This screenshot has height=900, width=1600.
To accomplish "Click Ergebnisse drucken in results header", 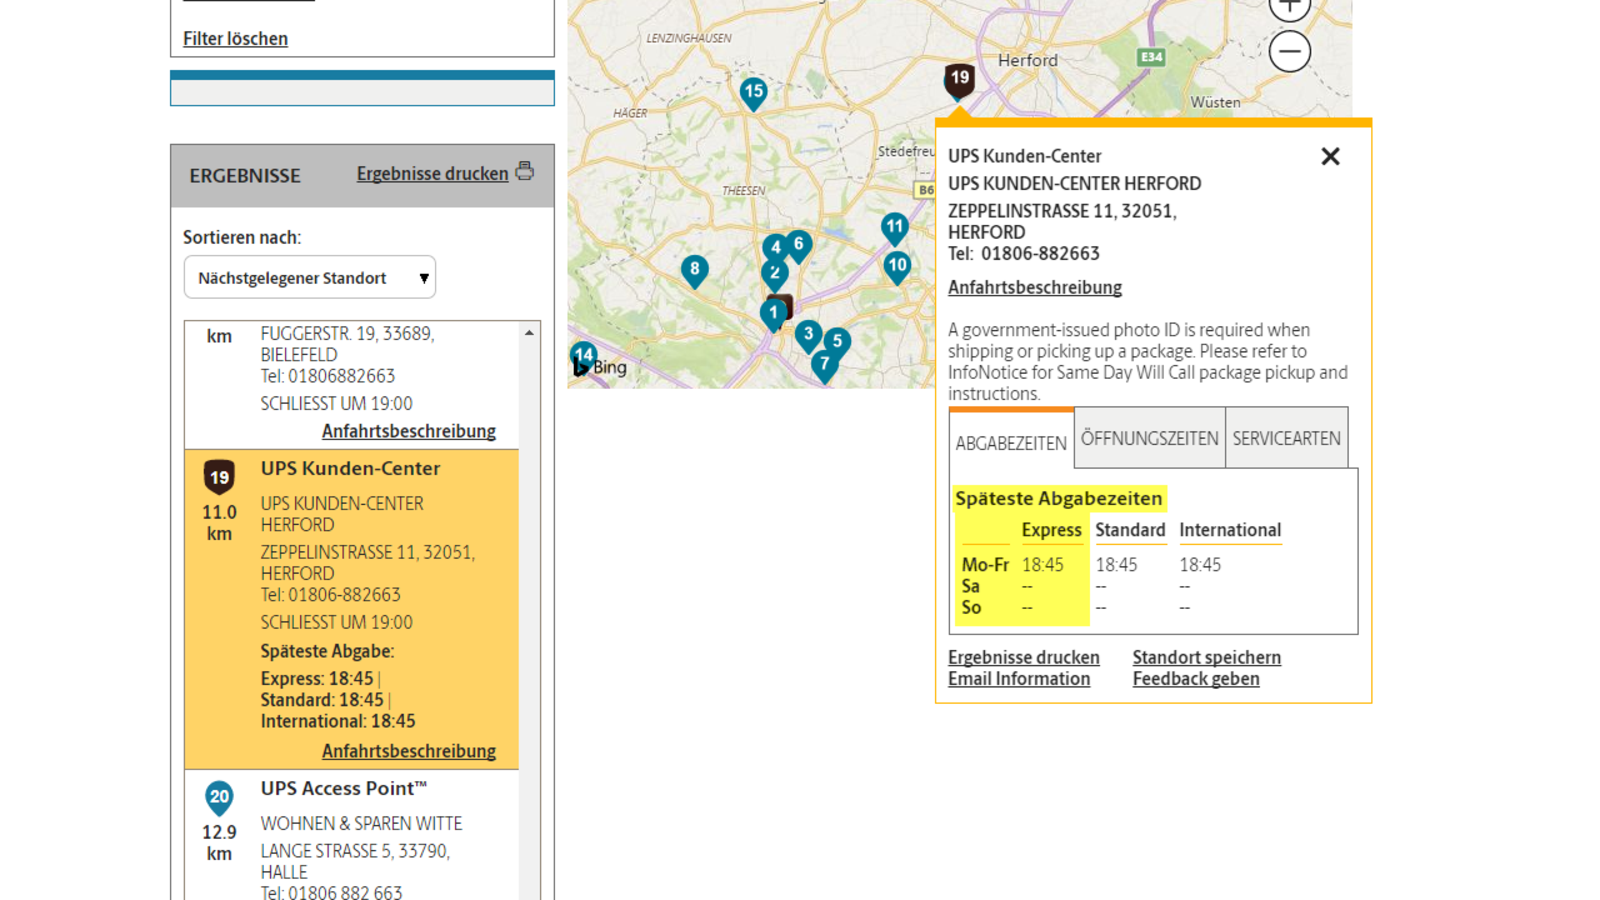I will (x=432, y=173).
